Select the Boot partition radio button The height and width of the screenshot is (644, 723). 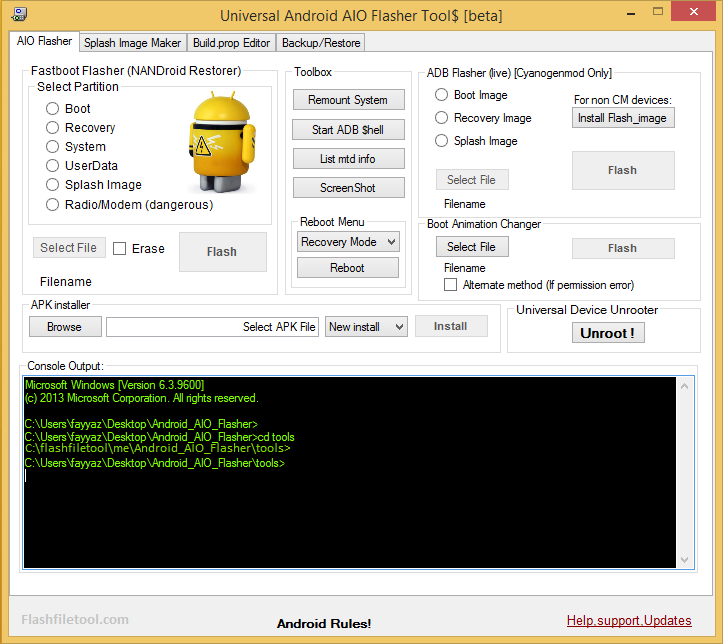tap(53, 109)
